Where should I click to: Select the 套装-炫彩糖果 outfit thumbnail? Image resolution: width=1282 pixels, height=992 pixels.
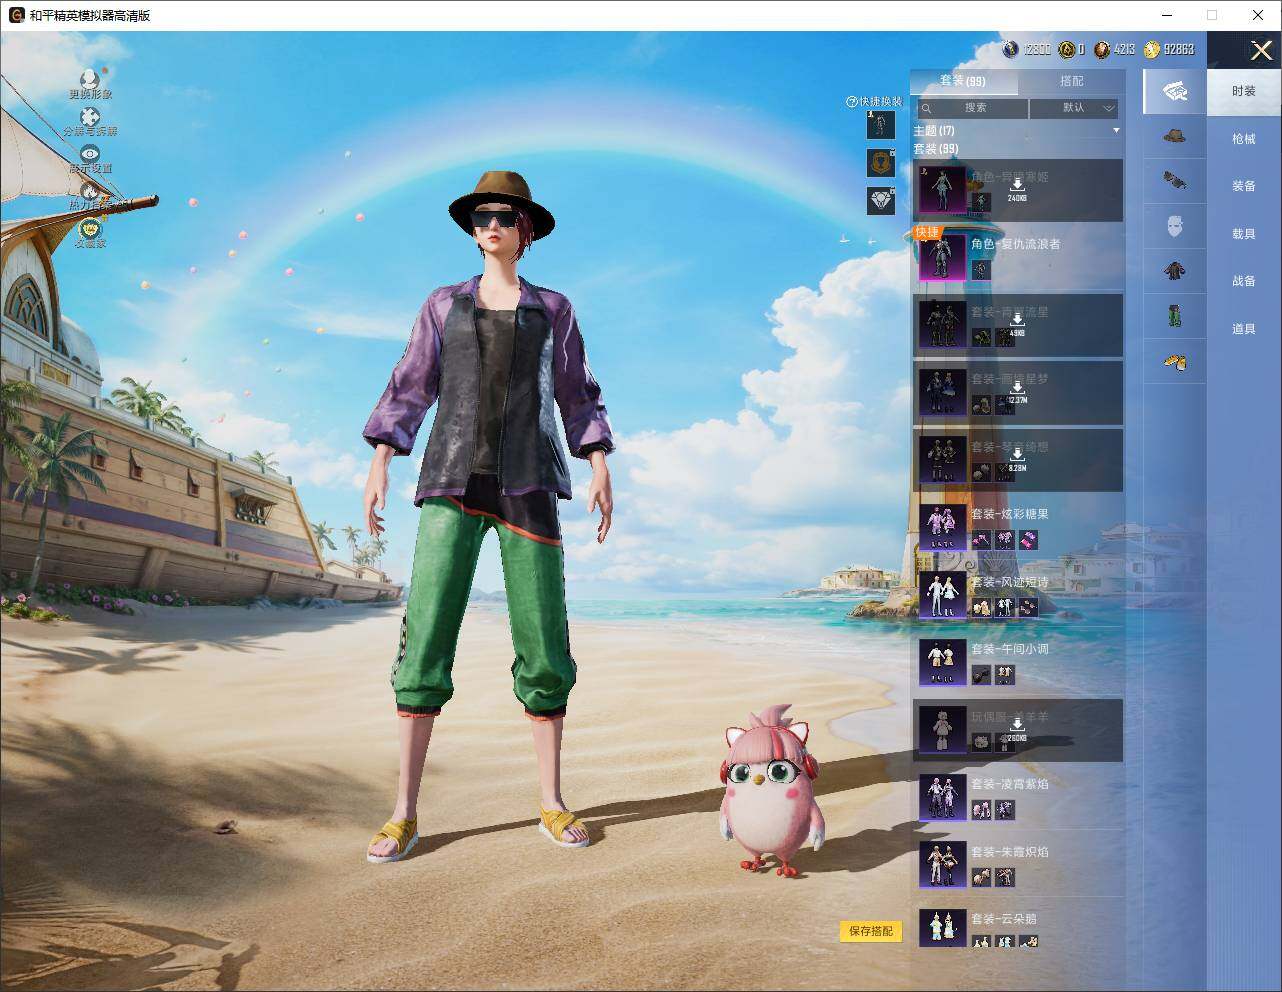[942, 526]
